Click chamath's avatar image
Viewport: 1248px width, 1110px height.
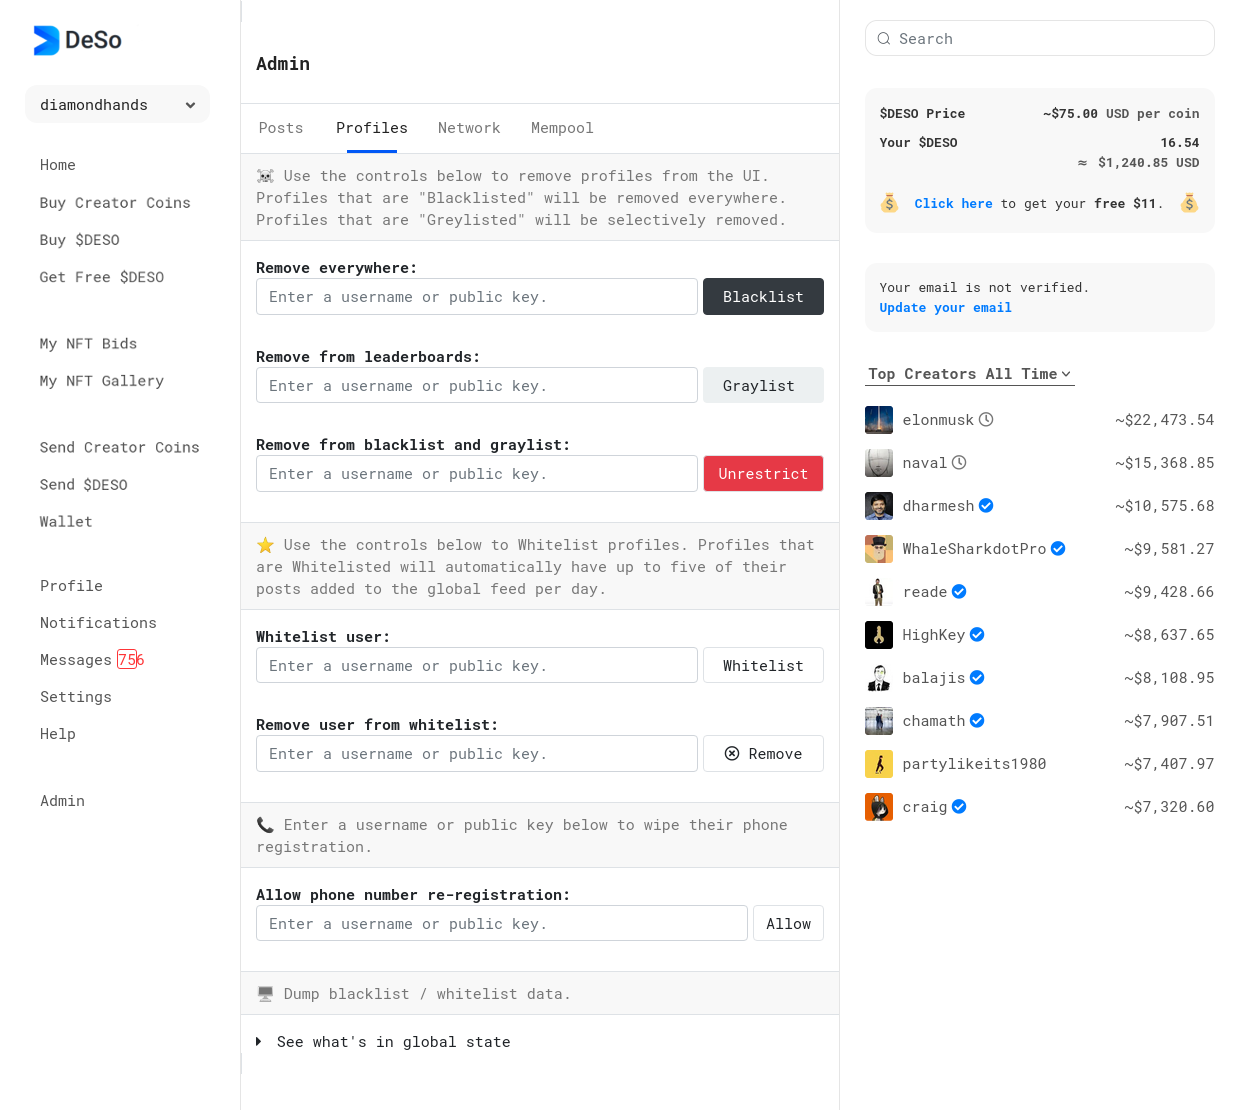(x=879, y=721)
